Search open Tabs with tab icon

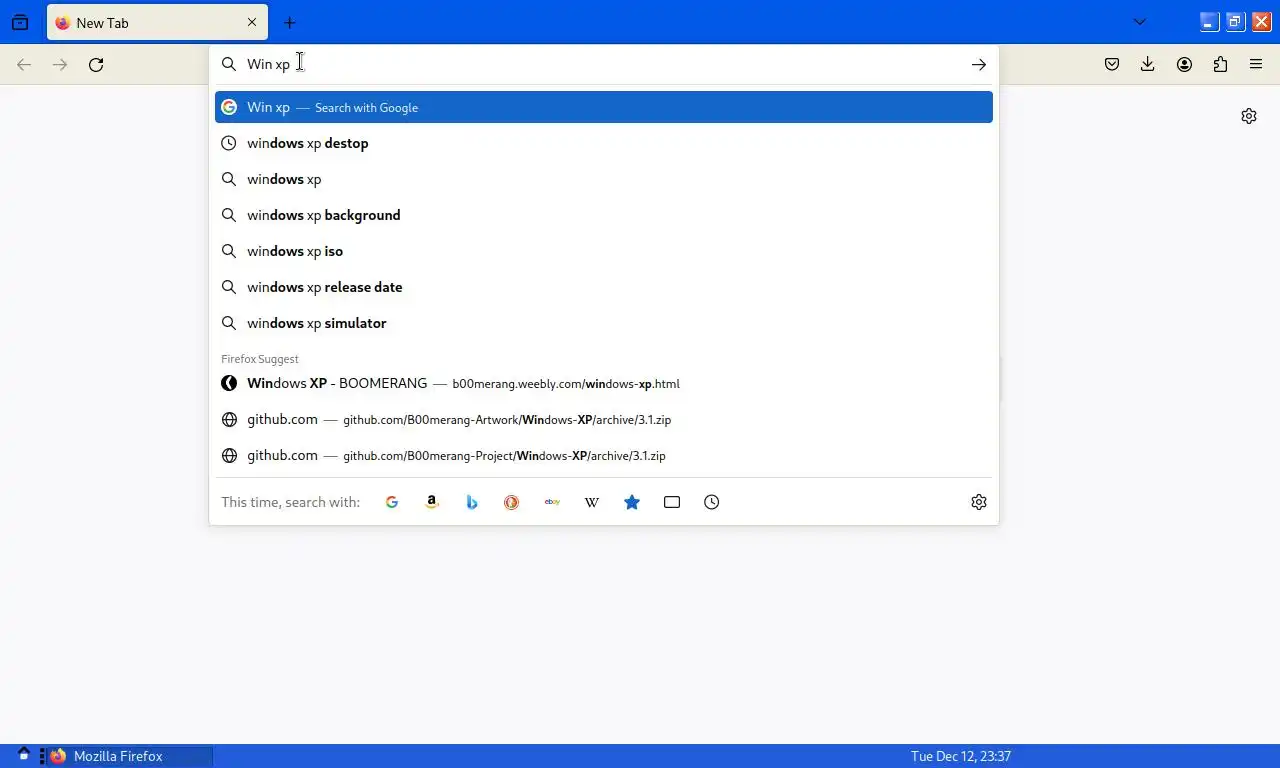[672, 502]
